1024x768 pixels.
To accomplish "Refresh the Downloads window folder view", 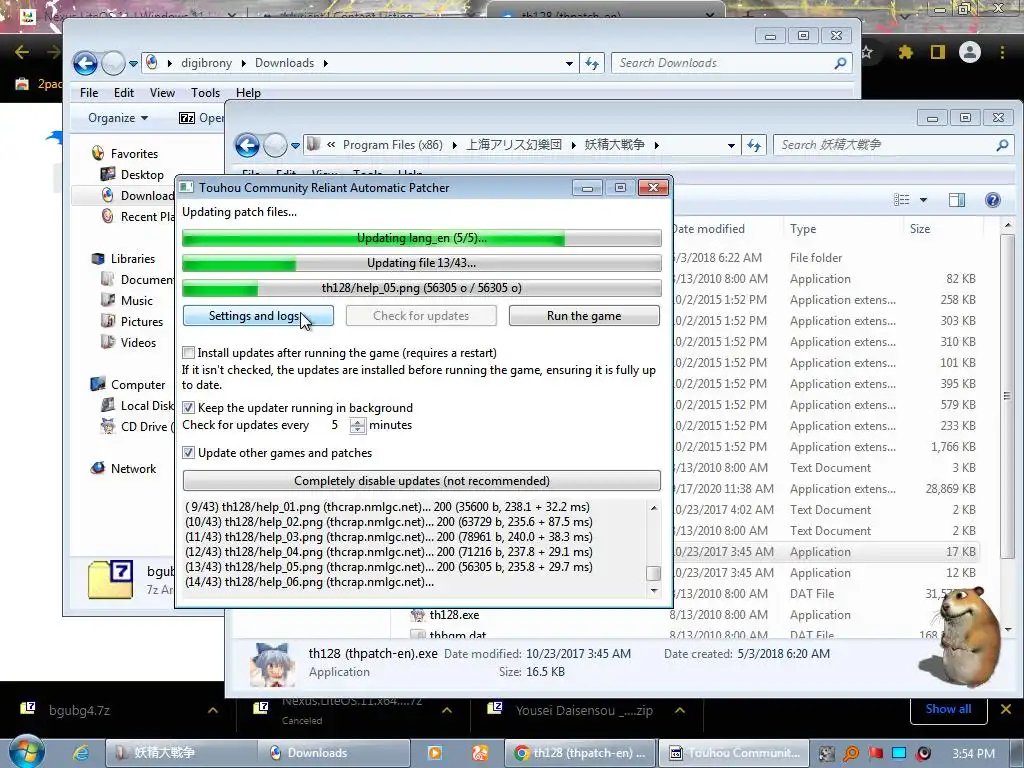I will 592,63.
